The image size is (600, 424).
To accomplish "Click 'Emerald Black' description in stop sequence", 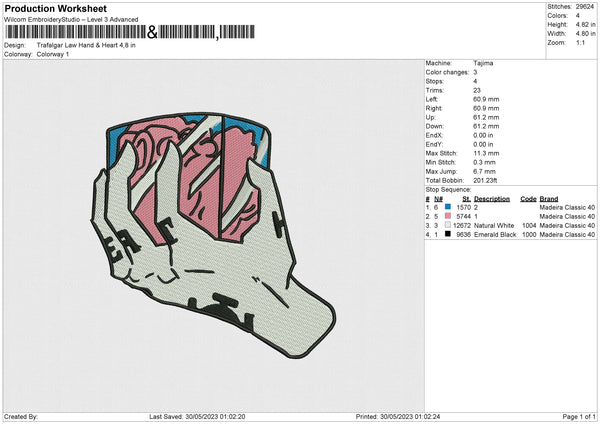I will (x=495, y=234).
